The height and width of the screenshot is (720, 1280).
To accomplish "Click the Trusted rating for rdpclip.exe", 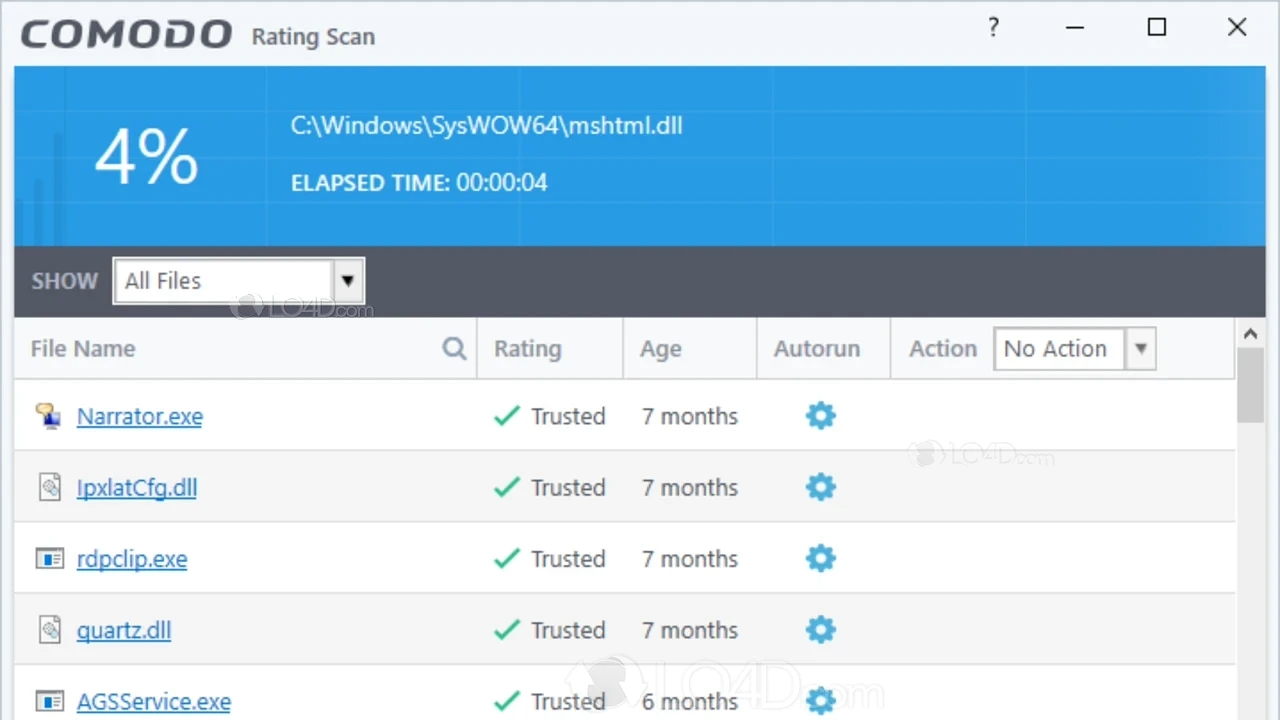I will coord(568,559).
